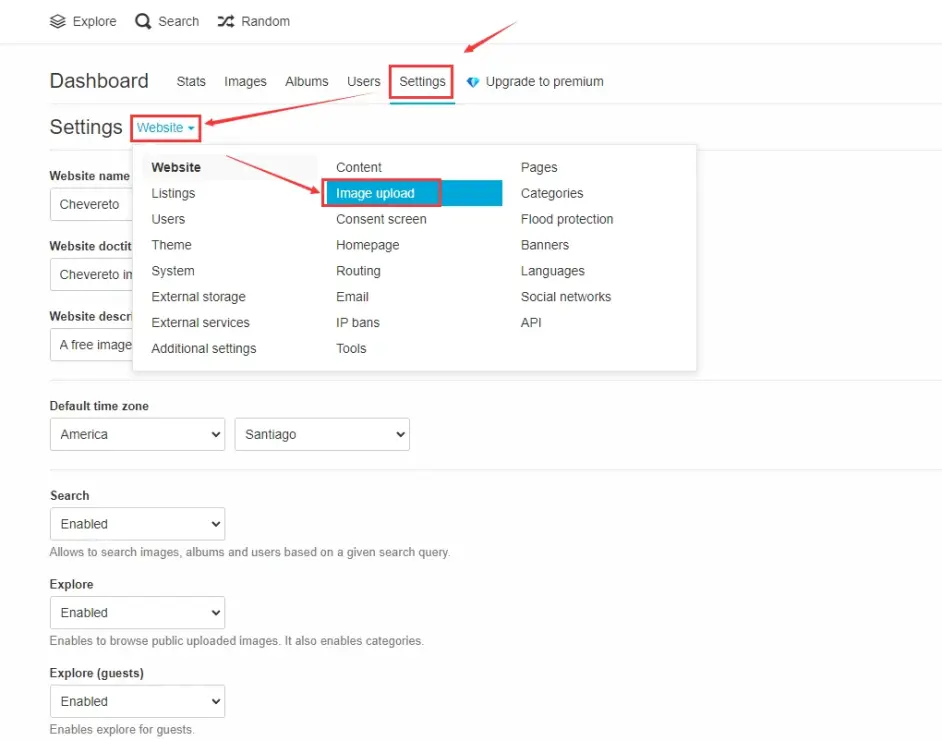Click the Search magnifier icon

coord(144,21)
